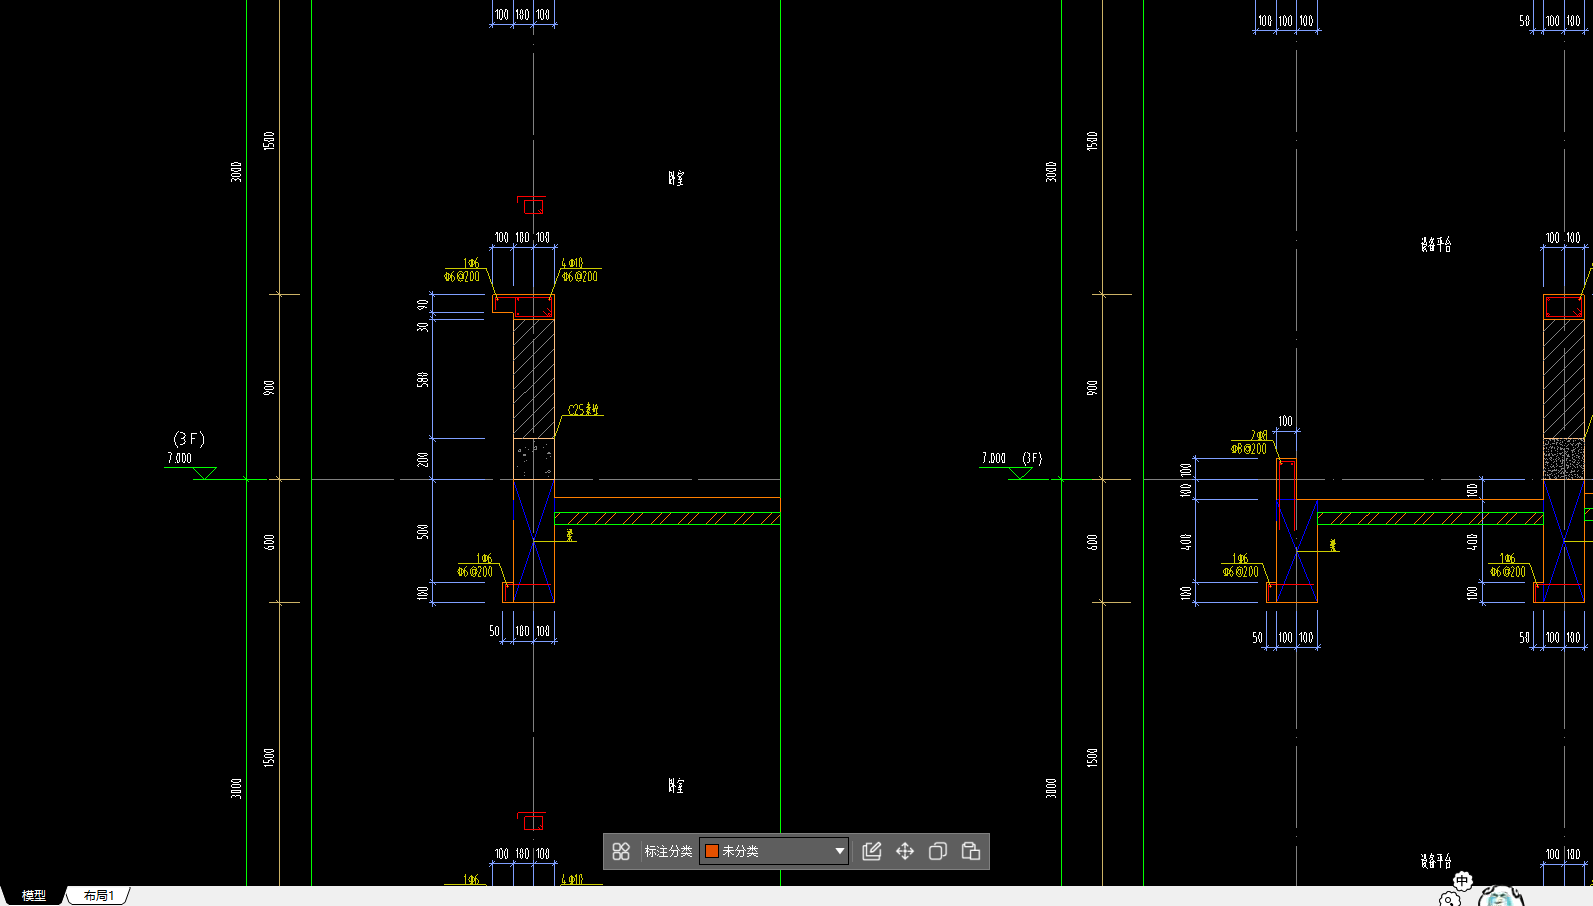Select the 4Φ10 rebar annotation text
Viewport: 1593px width, 906px height.
pos(572,263)
